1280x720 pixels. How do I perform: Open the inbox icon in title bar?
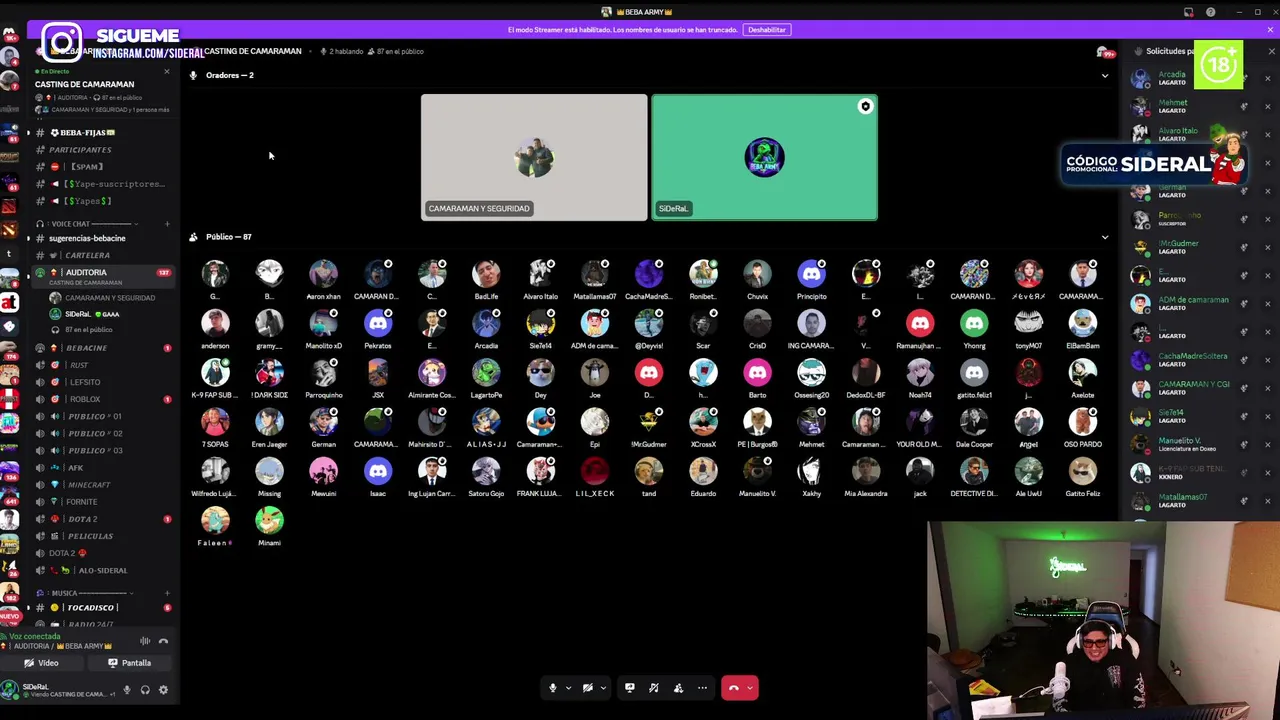tap(1189, 12)
